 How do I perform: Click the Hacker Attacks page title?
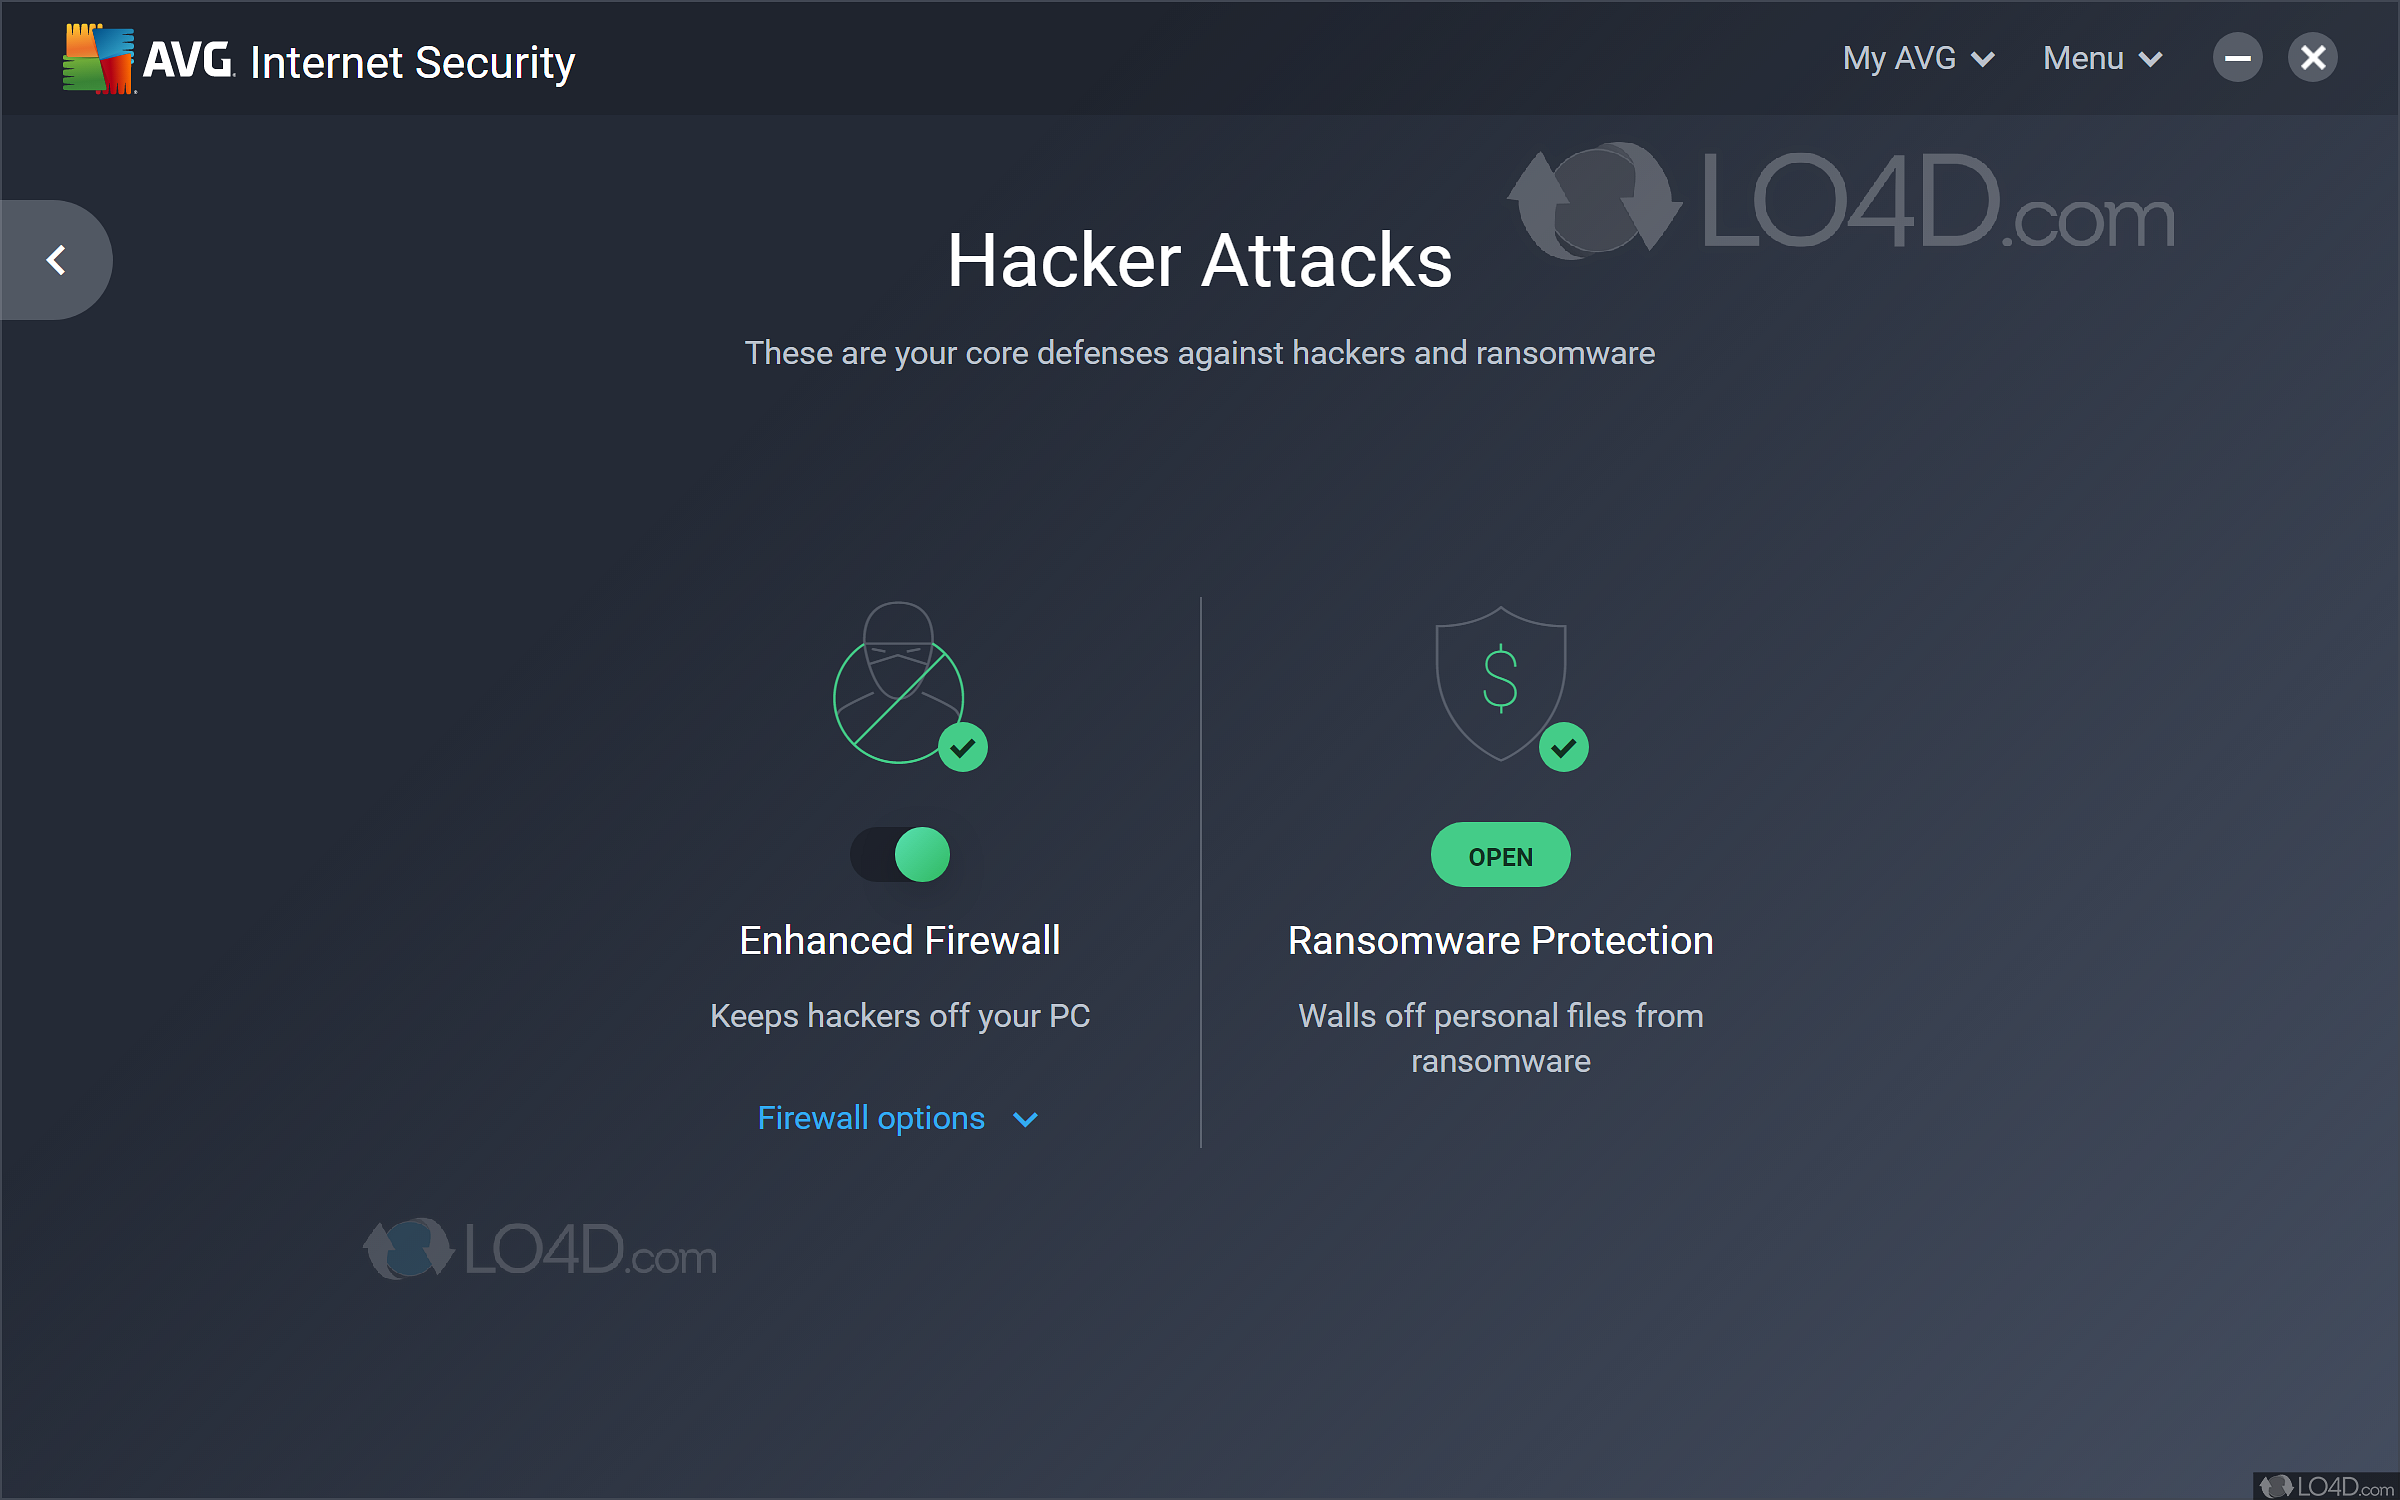click(1199, 260)
